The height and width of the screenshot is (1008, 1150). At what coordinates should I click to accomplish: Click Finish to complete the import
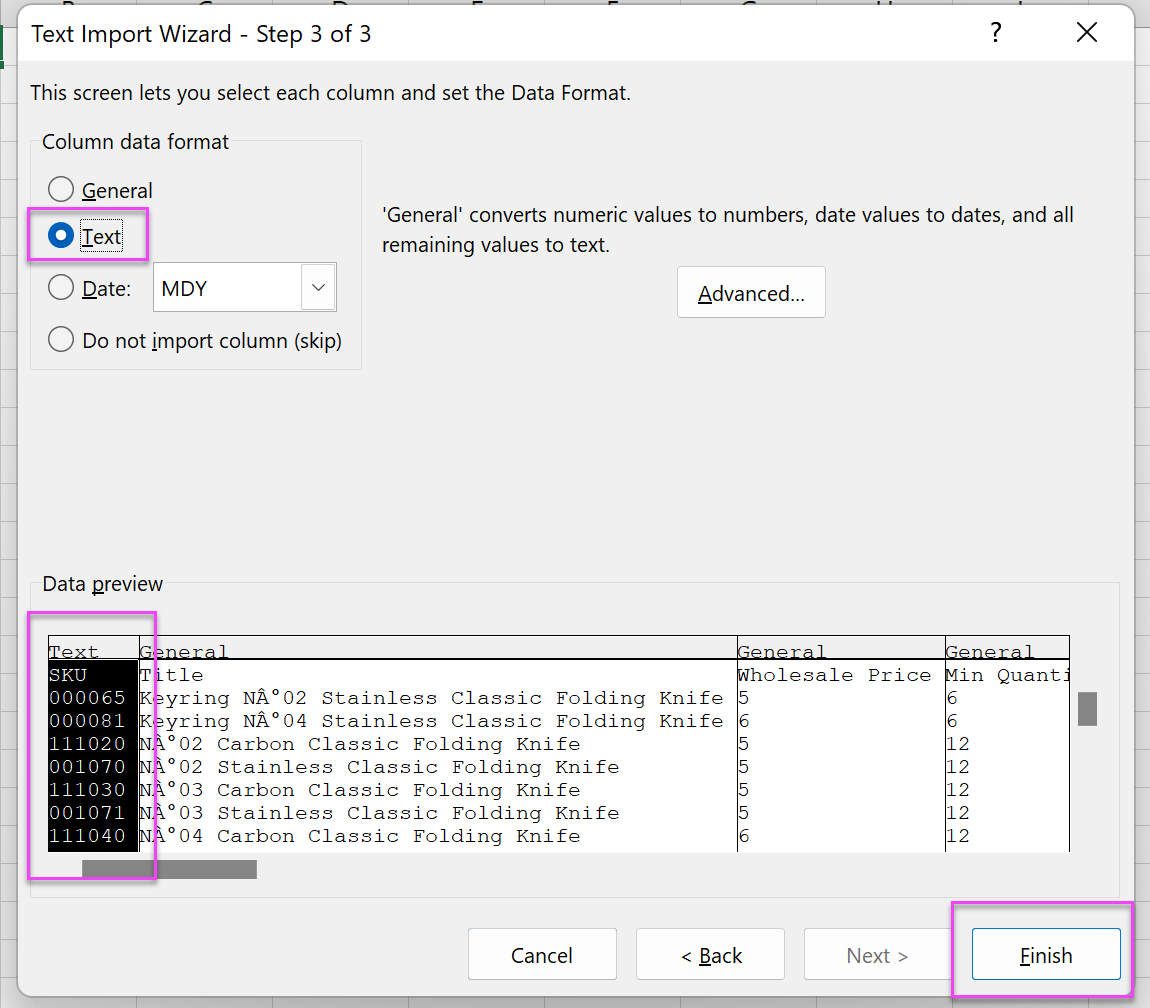click(1045, 955)
